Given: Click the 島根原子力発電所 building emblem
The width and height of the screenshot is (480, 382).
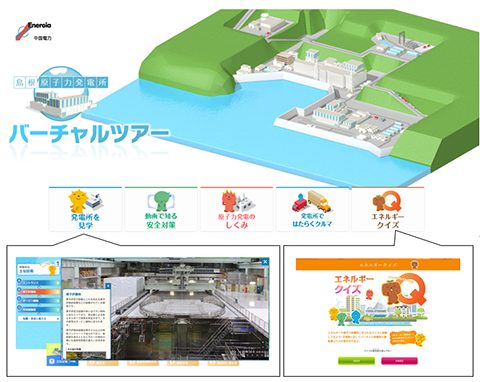Looking at the screenshot, I should tap(61, 93).
